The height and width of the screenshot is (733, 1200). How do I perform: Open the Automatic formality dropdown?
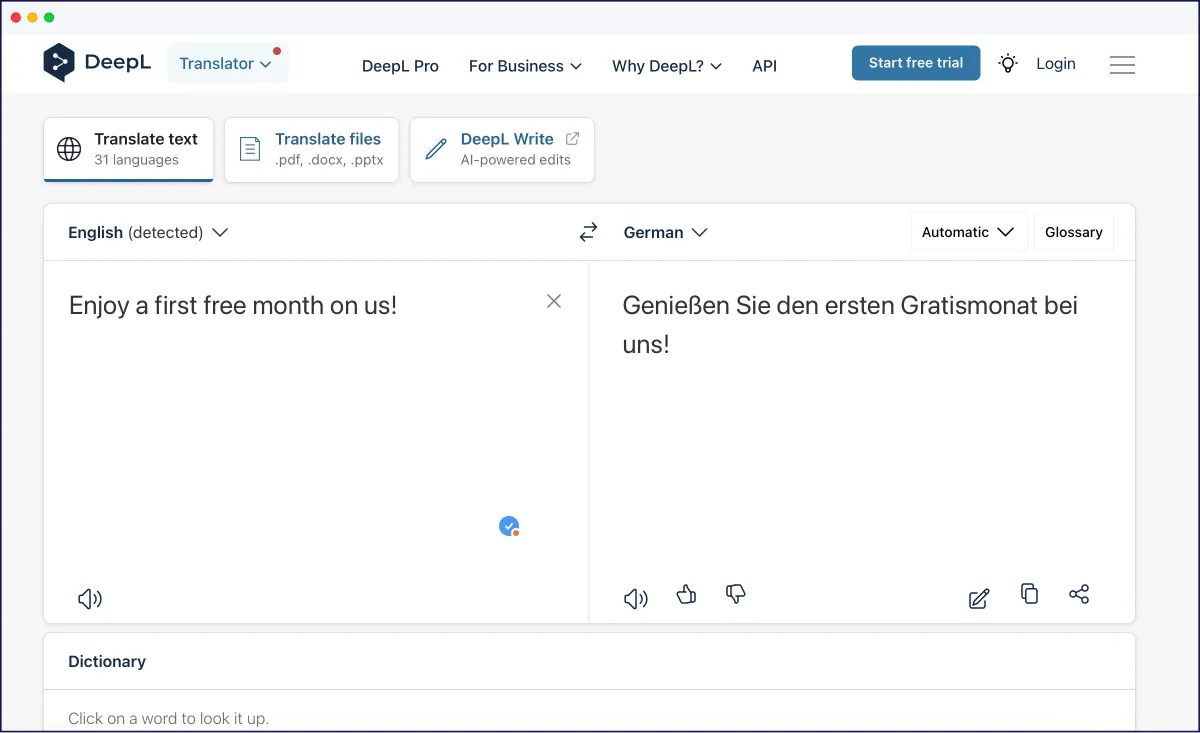(967, 231)
